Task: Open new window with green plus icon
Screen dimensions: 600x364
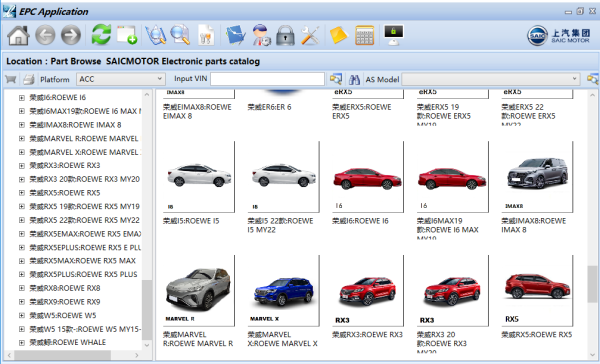Action: (x=127, y=35)
